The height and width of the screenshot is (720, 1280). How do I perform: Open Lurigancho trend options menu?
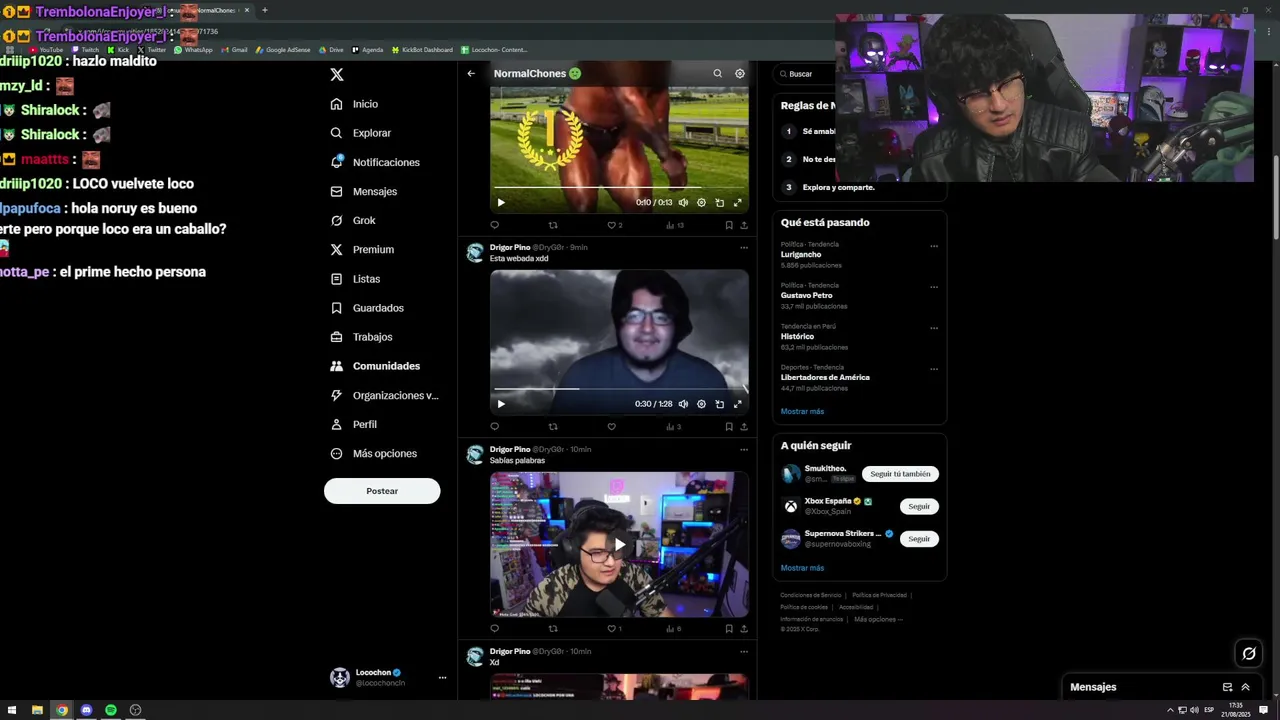[934, 246]
